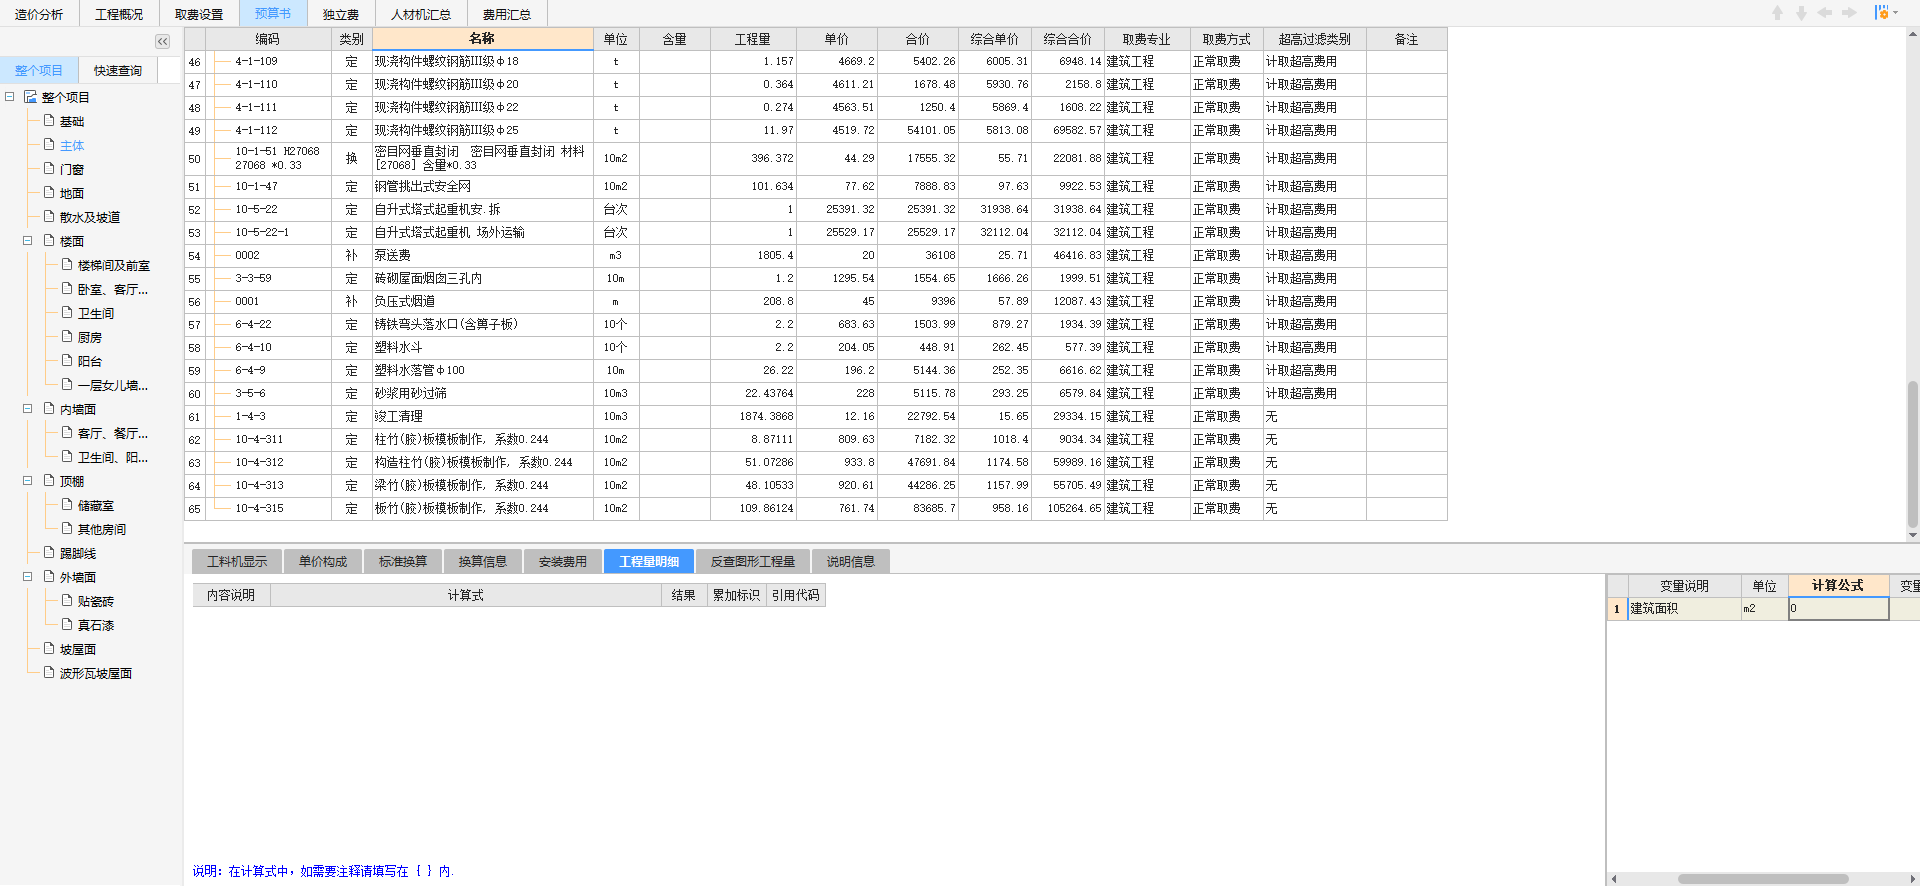Click the document icon beside 真石漆
This screenshot has width=1920, height=886.
pos(67,625)
